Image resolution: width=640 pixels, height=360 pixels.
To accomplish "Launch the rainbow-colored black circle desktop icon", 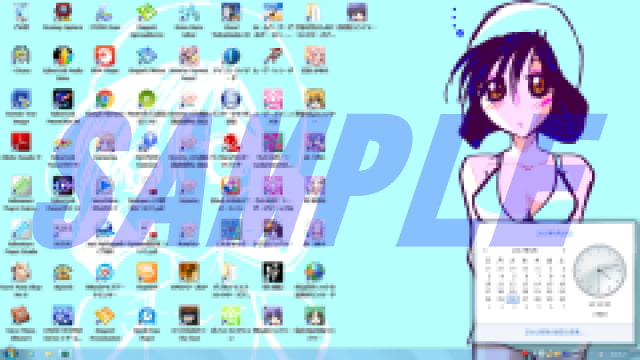I will pos(63,56).
